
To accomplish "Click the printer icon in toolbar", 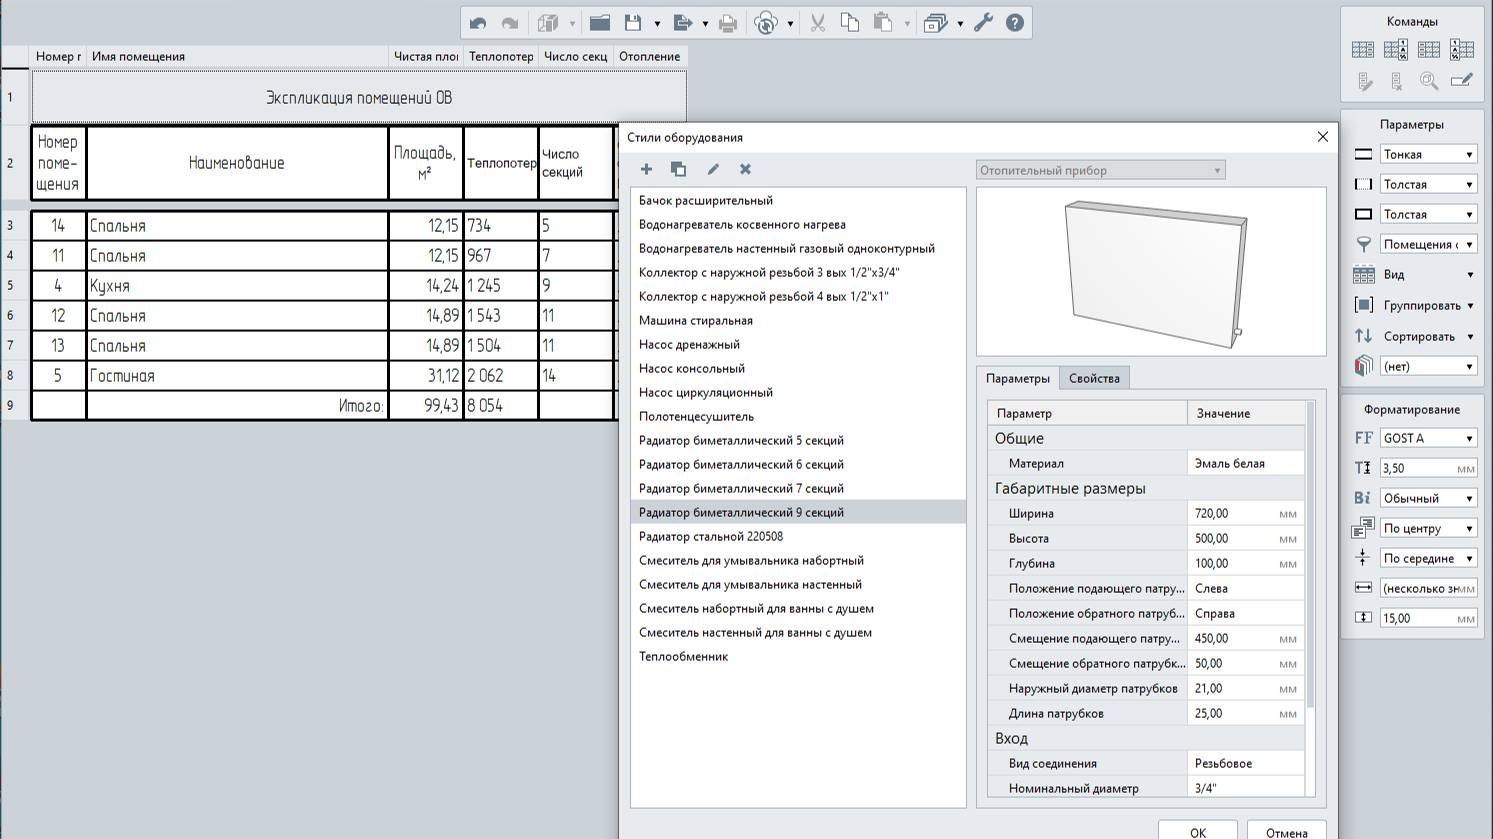I will click(x=728, y=23).
